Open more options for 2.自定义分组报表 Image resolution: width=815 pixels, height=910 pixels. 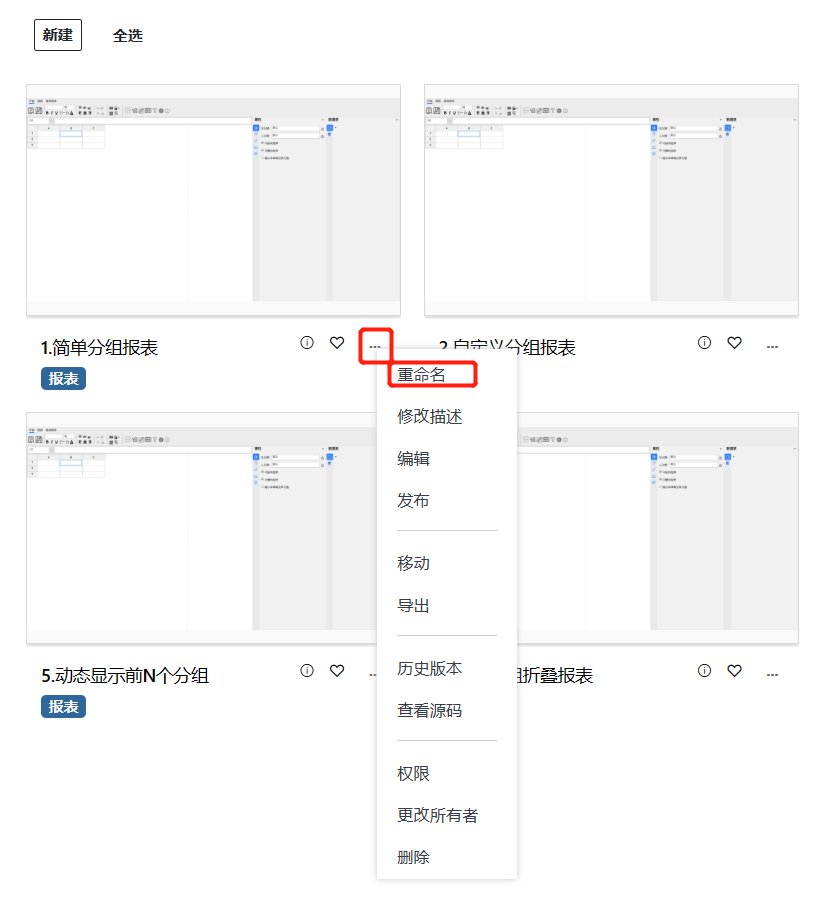pyautogui.click(x=772, y=346)
